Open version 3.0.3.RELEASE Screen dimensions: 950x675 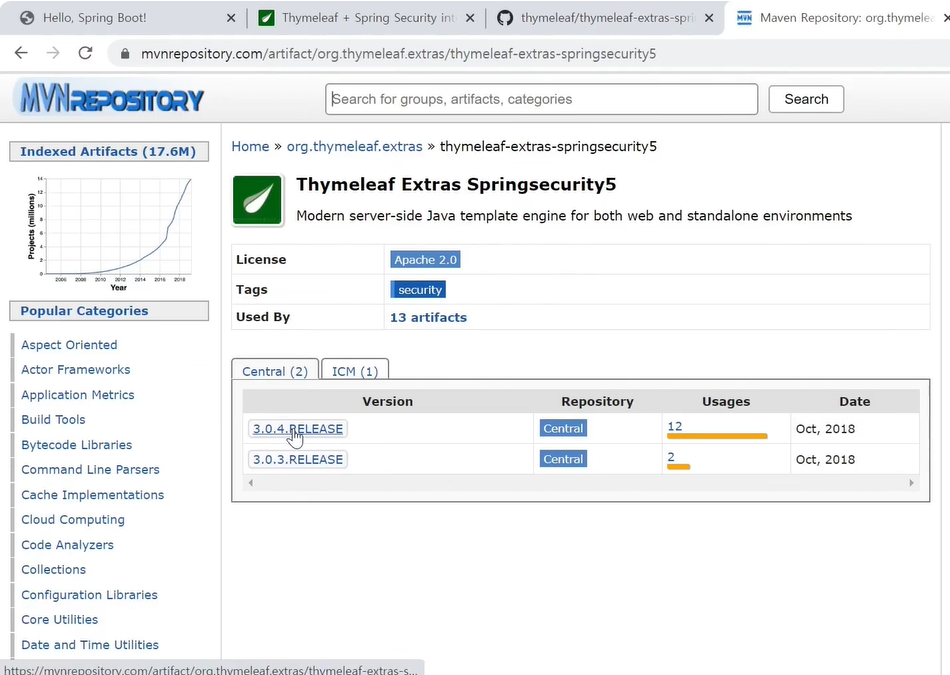297,459
